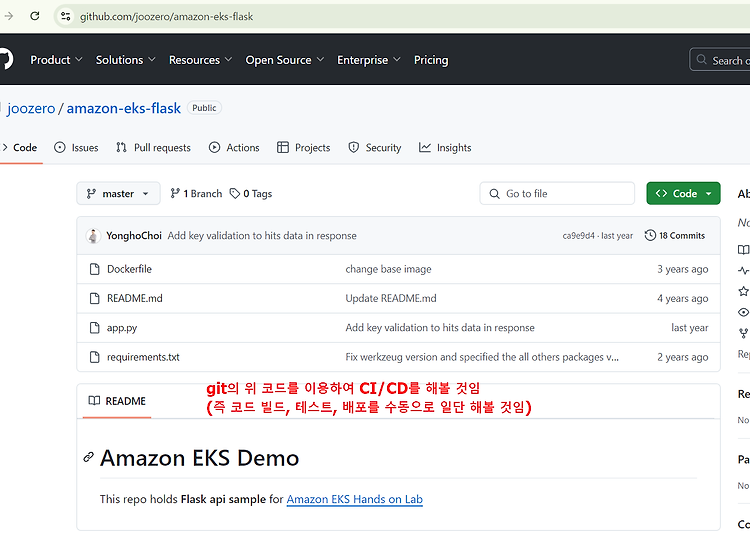Open Amazon EKS Hands on Lab link
Viewport: 750px width, 533px height.
pyautogui.click(x=354, y=499)
